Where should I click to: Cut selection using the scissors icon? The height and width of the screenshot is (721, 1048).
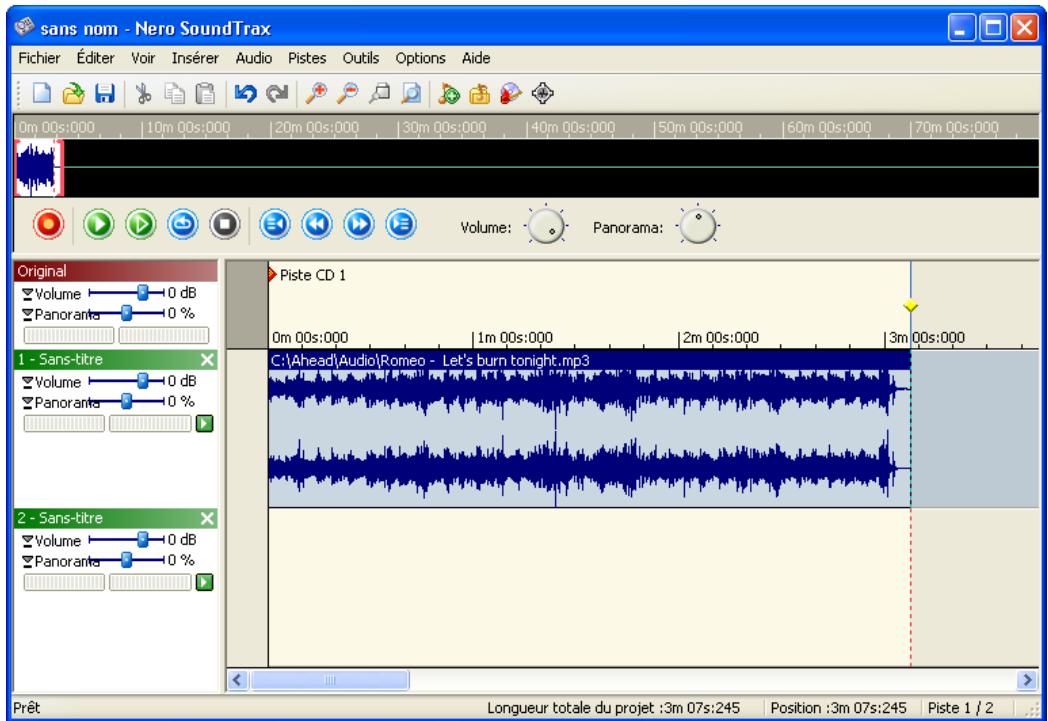pos(142,94)
